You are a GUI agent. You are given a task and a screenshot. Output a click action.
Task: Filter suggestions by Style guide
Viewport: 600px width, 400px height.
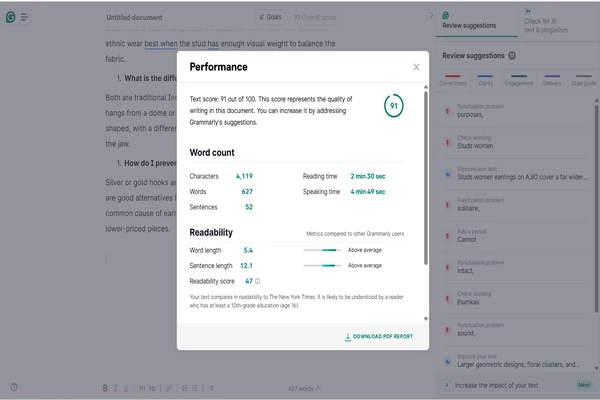584,80
